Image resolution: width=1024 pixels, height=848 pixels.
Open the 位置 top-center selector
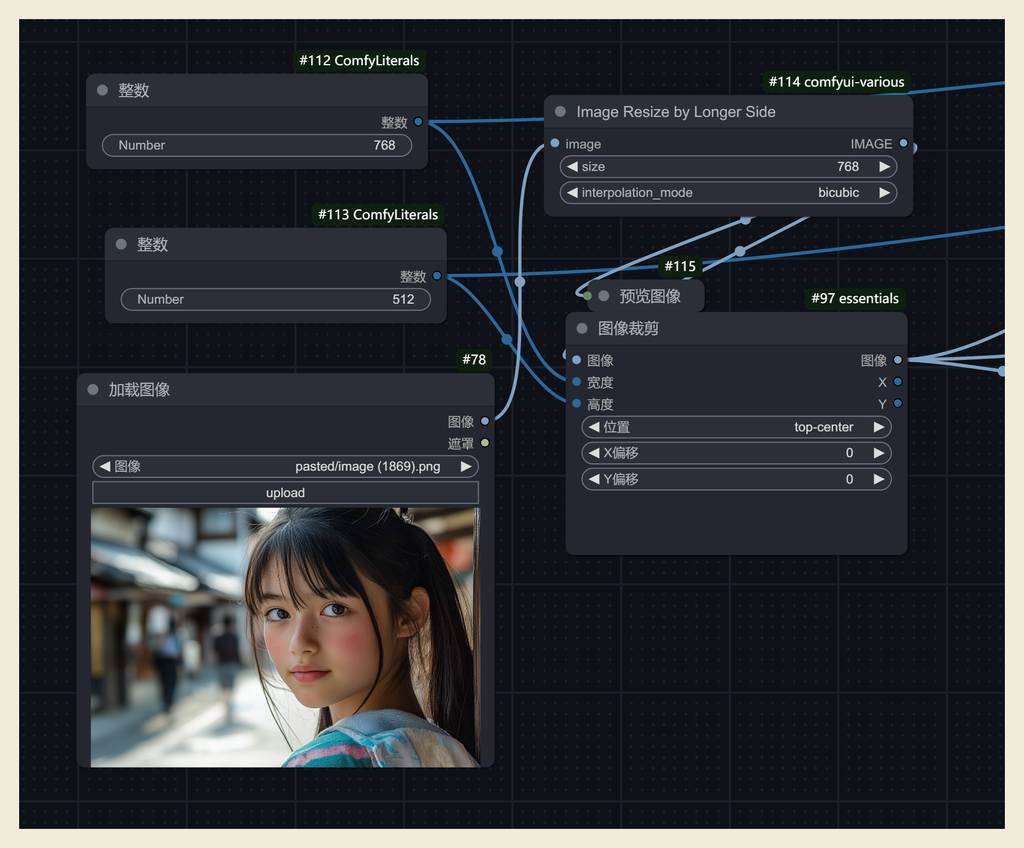coord(736,427)
